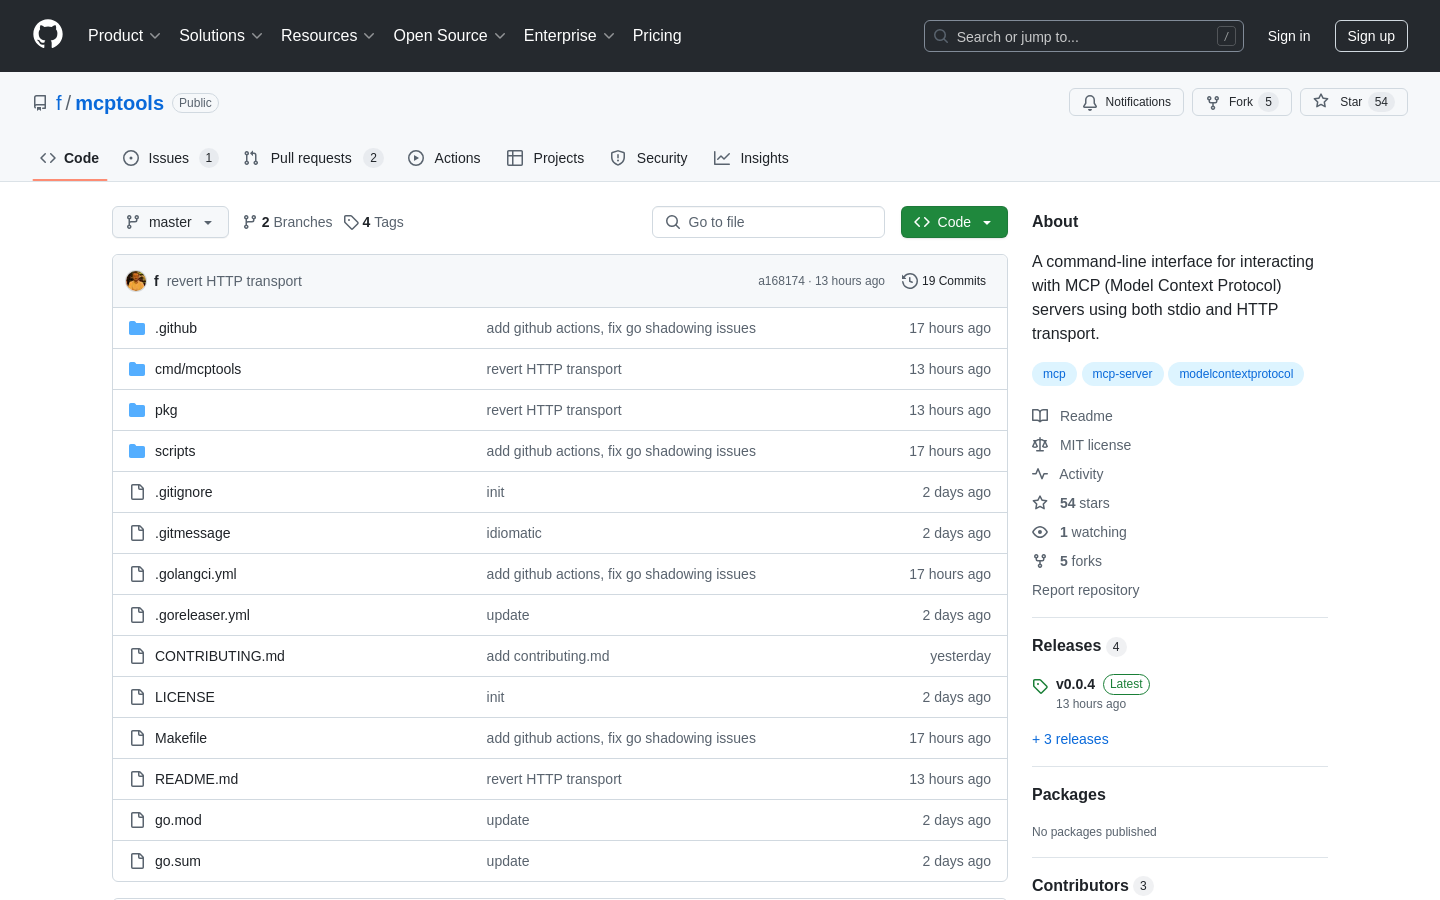Viewport: 1440px width, 900px height.
Task: Click the CONTRIBUTING.md file icon
Action: tap(137, 656)
